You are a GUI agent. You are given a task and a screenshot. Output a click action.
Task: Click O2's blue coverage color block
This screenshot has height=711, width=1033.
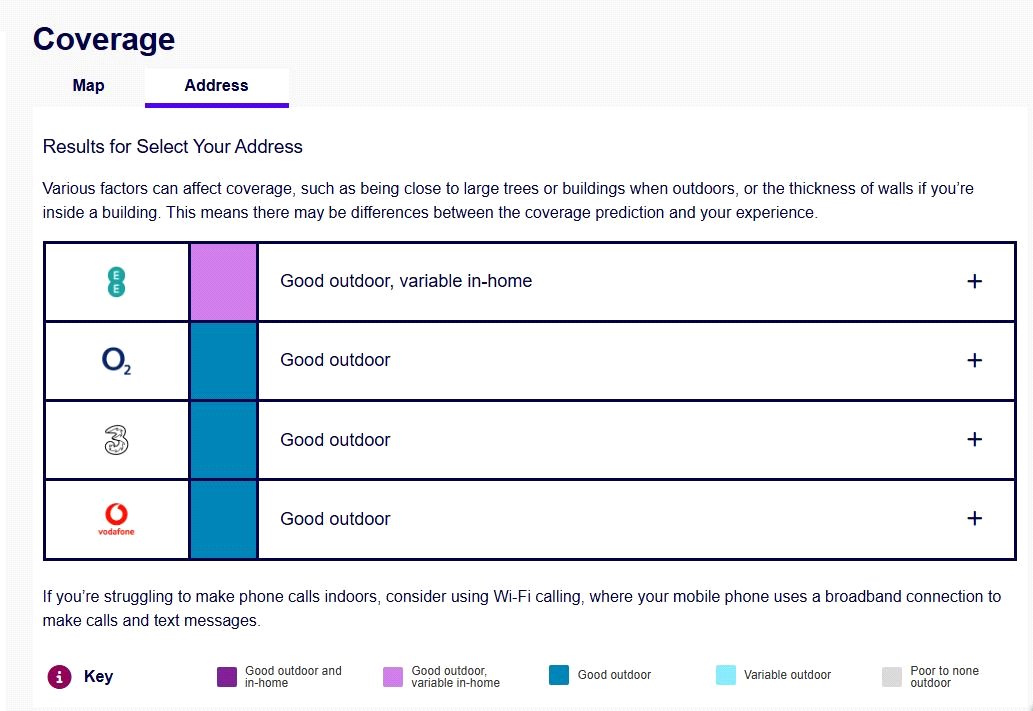(223, 361)
